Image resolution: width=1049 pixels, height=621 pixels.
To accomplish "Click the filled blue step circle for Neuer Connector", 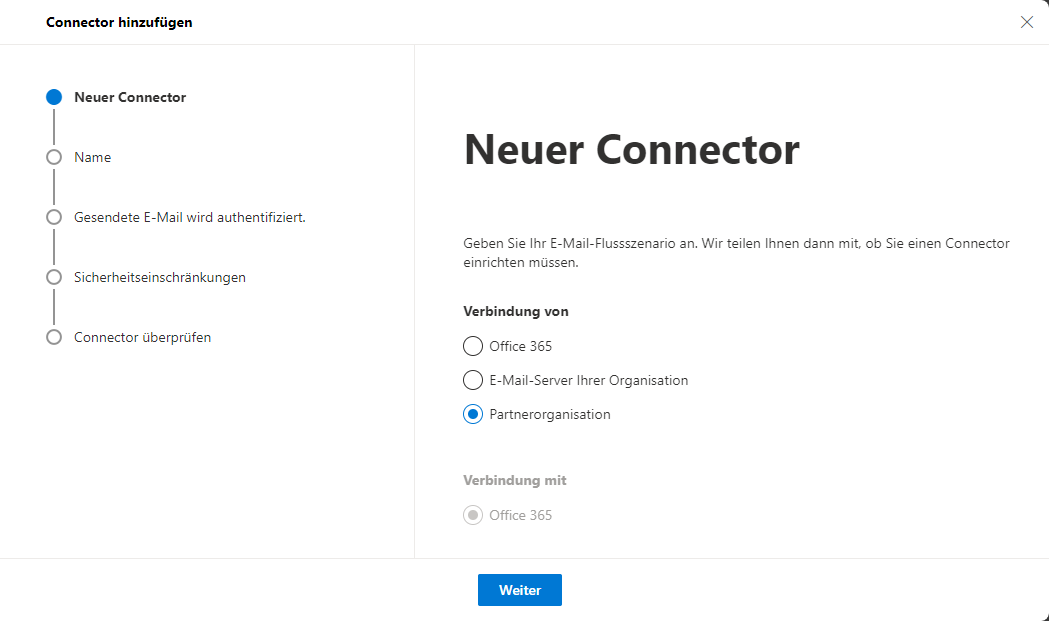I will tap(54, 97).
